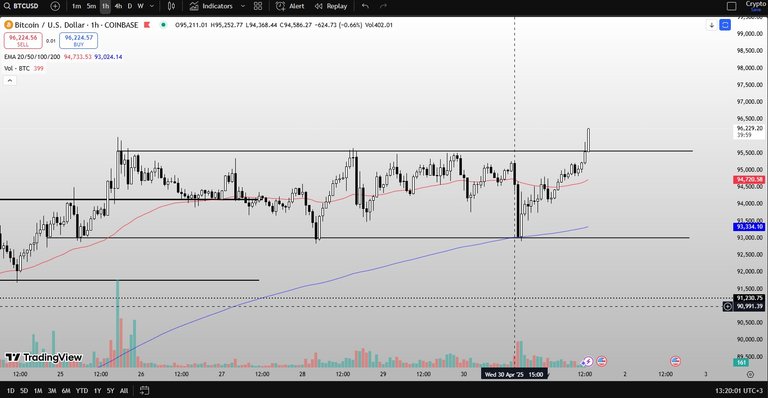768x398 pixels.
Task: Click the blue 93,334.10 EMA price label
Action: tap(749, 227)
